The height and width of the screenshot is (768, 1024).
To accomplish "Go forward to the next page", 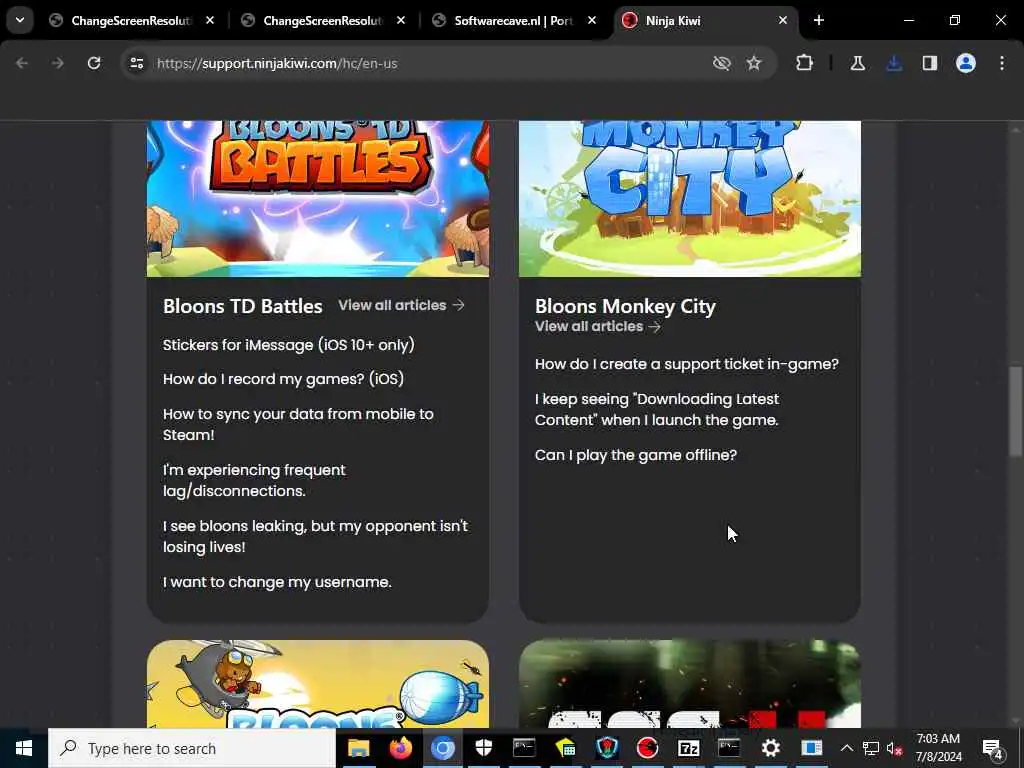I will (x=57, y=63).
